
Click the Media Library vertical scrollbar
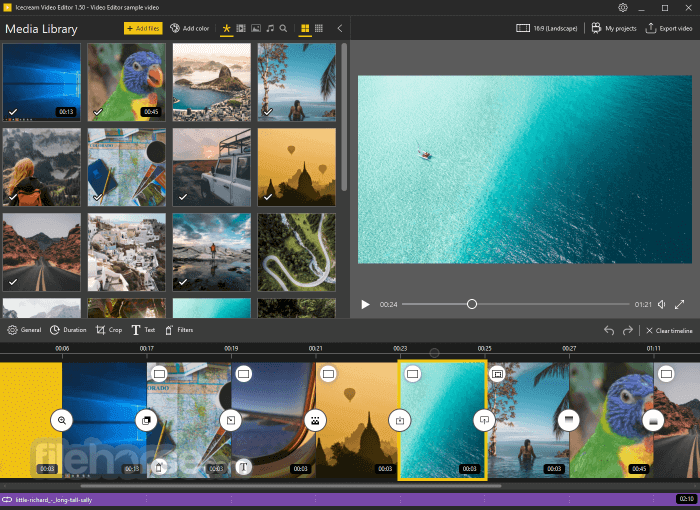tap(344, 117)
